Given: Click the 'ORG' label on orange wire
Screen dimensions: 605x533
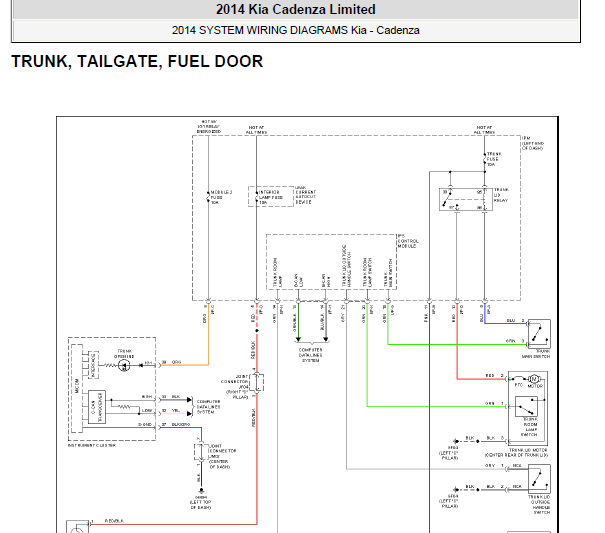Looking at the screenshot, I should [176, 362].
